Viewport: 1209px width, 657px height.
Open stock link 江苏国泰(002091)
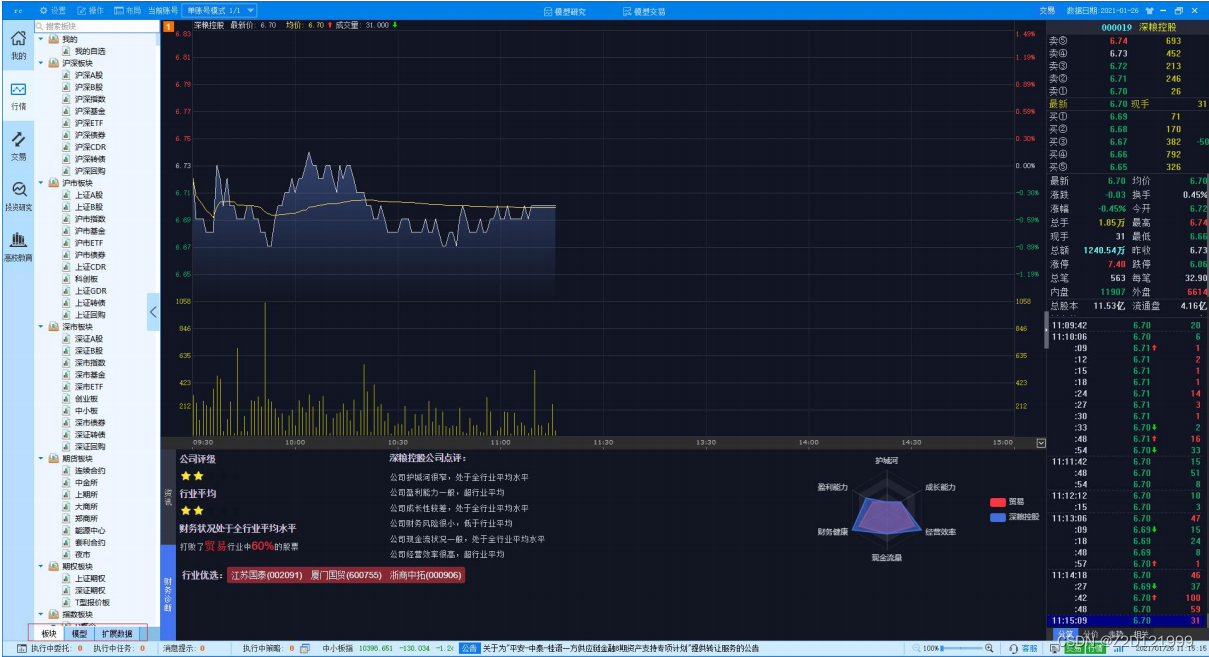[265, 575]
